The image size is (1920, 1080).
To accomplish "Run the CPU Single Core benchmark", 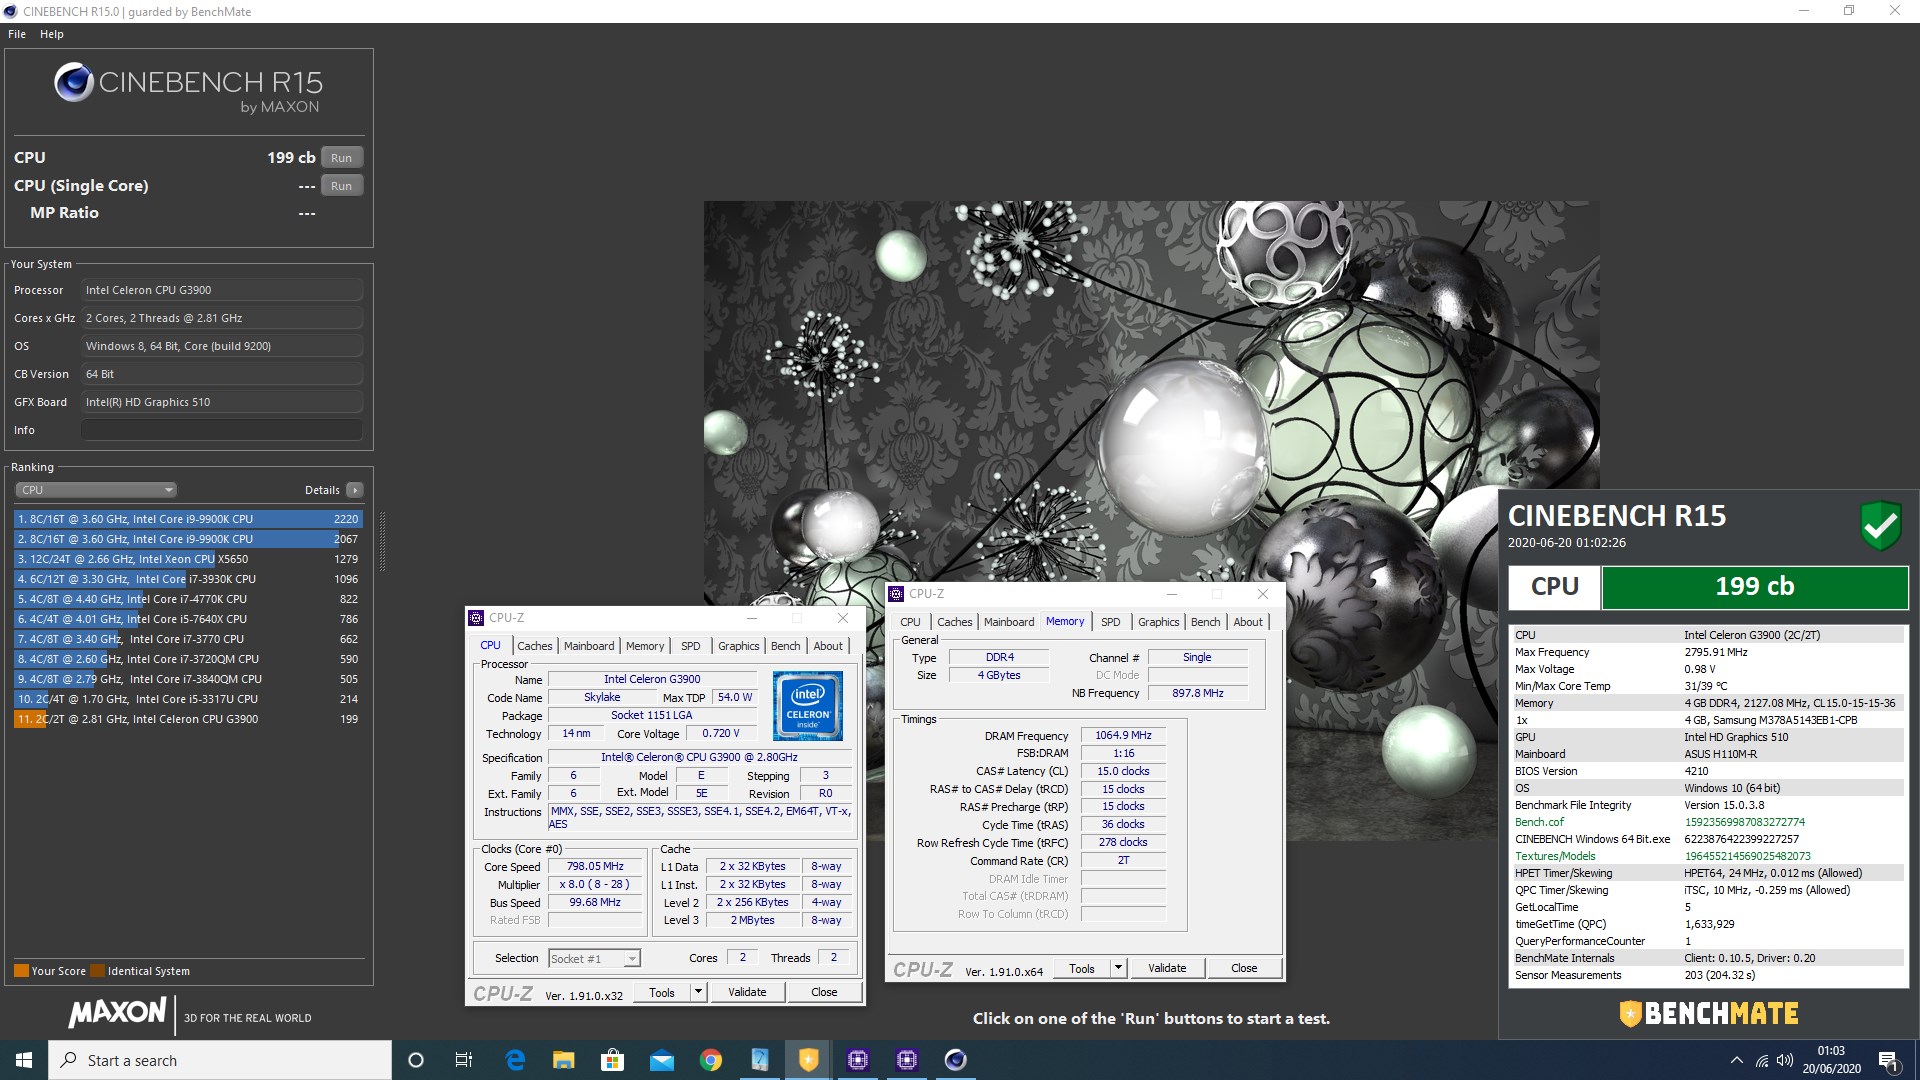I will click(342, 186).
